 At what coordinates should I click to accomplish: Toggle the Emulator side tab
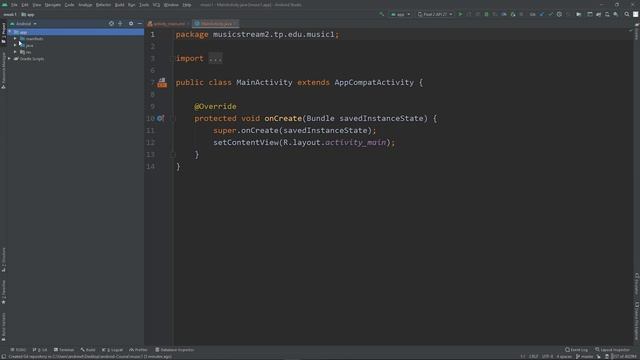[x=636, y=284]
